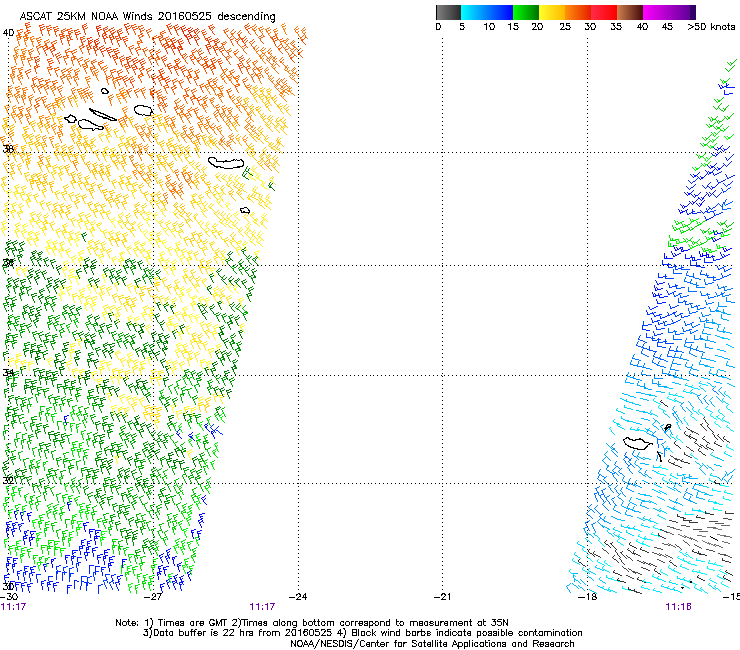Select the magenta 40-45 knots legend swatch

656,12
